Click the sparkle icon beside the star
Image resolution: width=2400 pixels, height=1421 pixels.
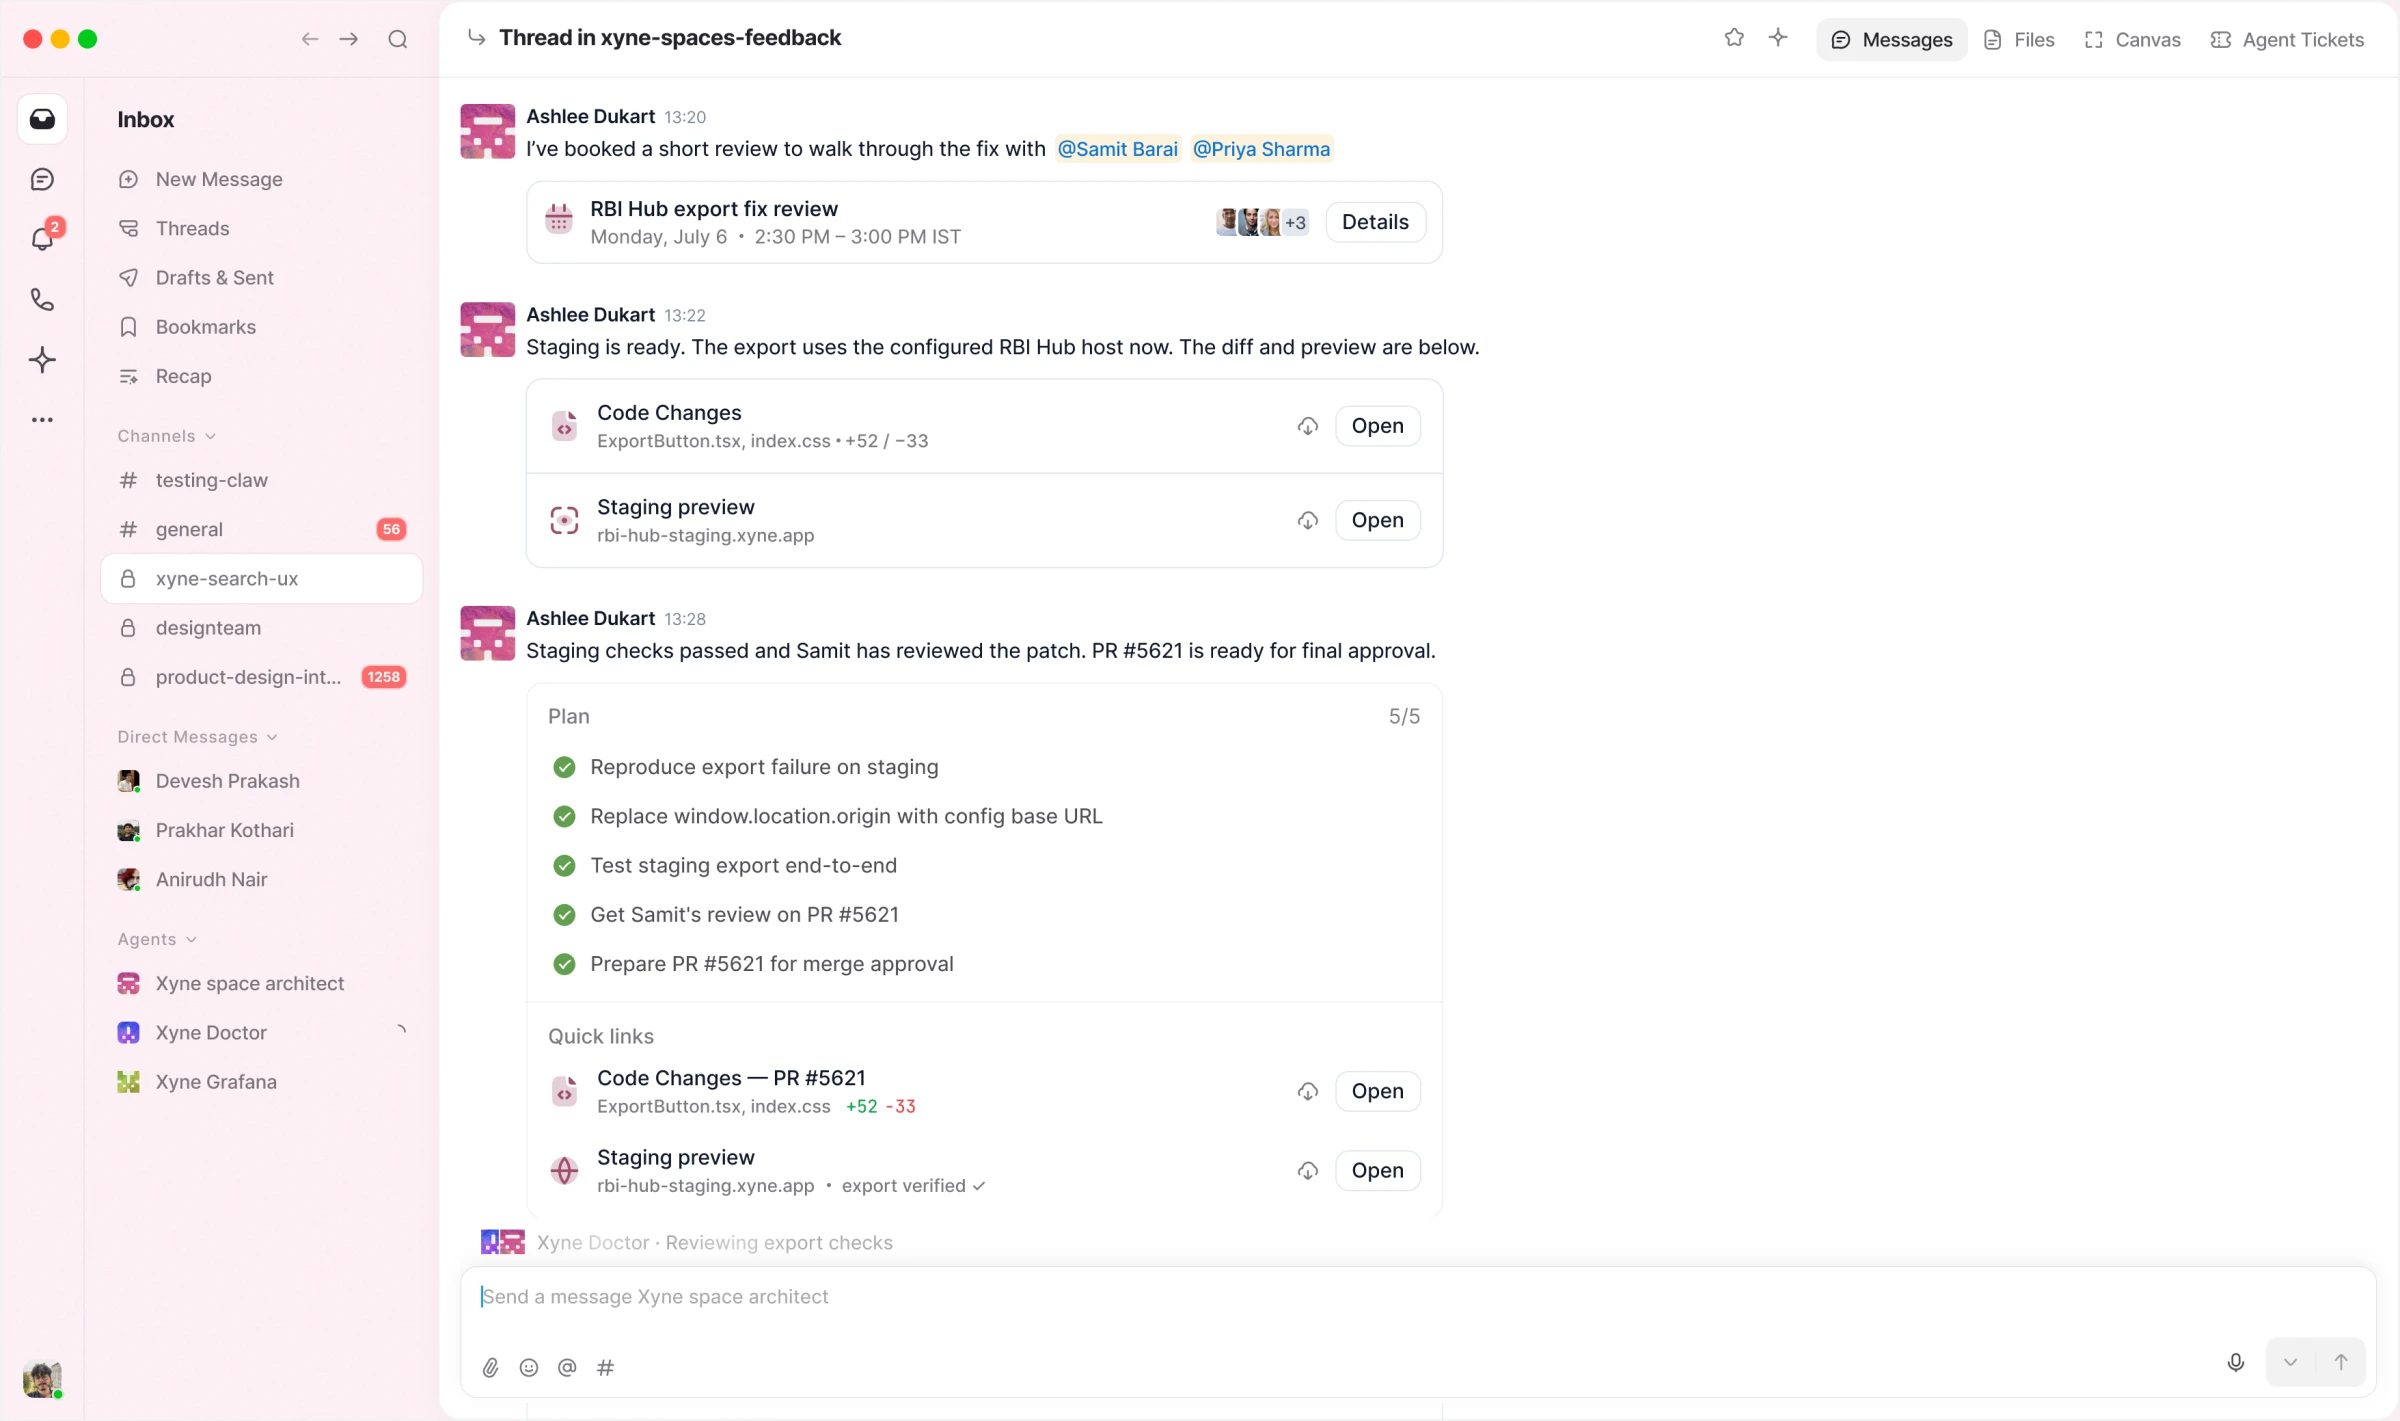(1778, 38)
